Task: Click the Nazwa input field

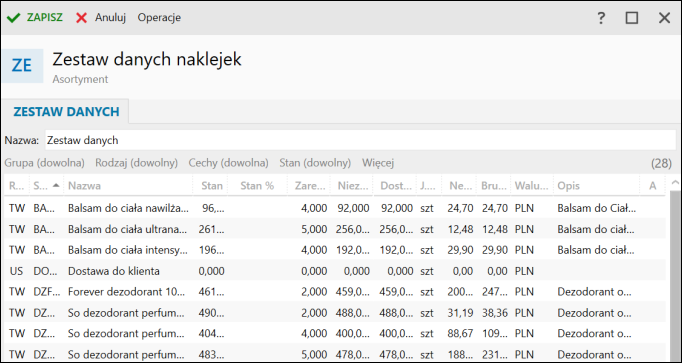Action: (x=361, y=140)
